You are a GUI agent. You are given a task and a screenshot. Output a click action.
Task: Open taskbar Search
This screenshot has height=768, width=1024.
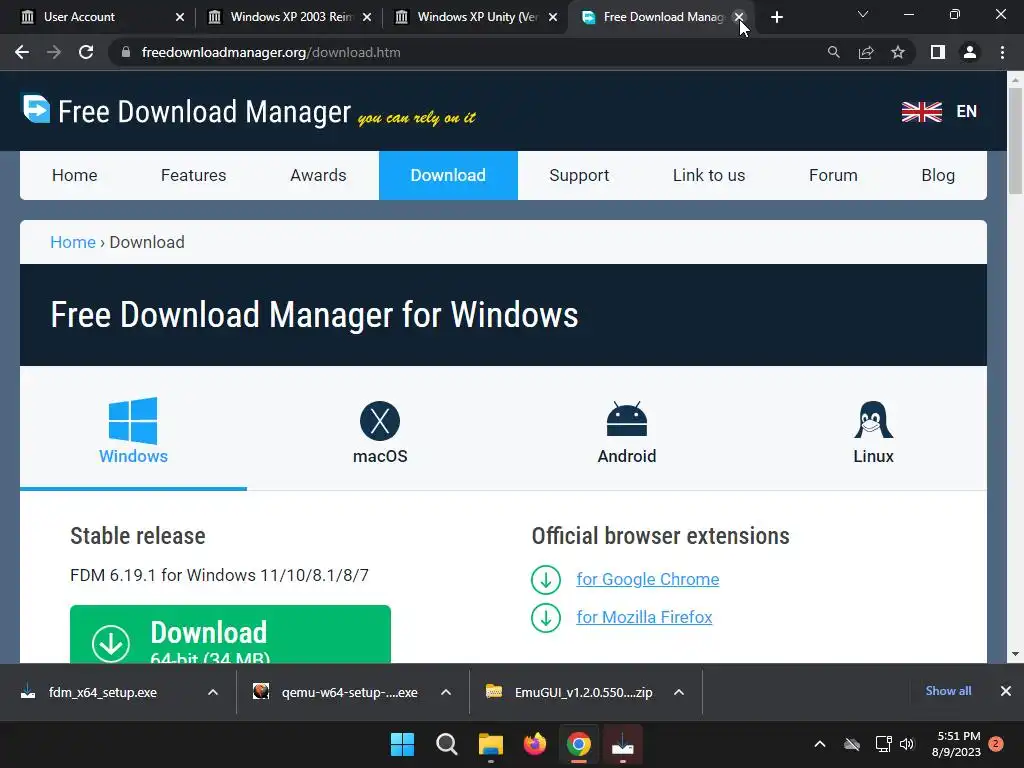point(447,744)
